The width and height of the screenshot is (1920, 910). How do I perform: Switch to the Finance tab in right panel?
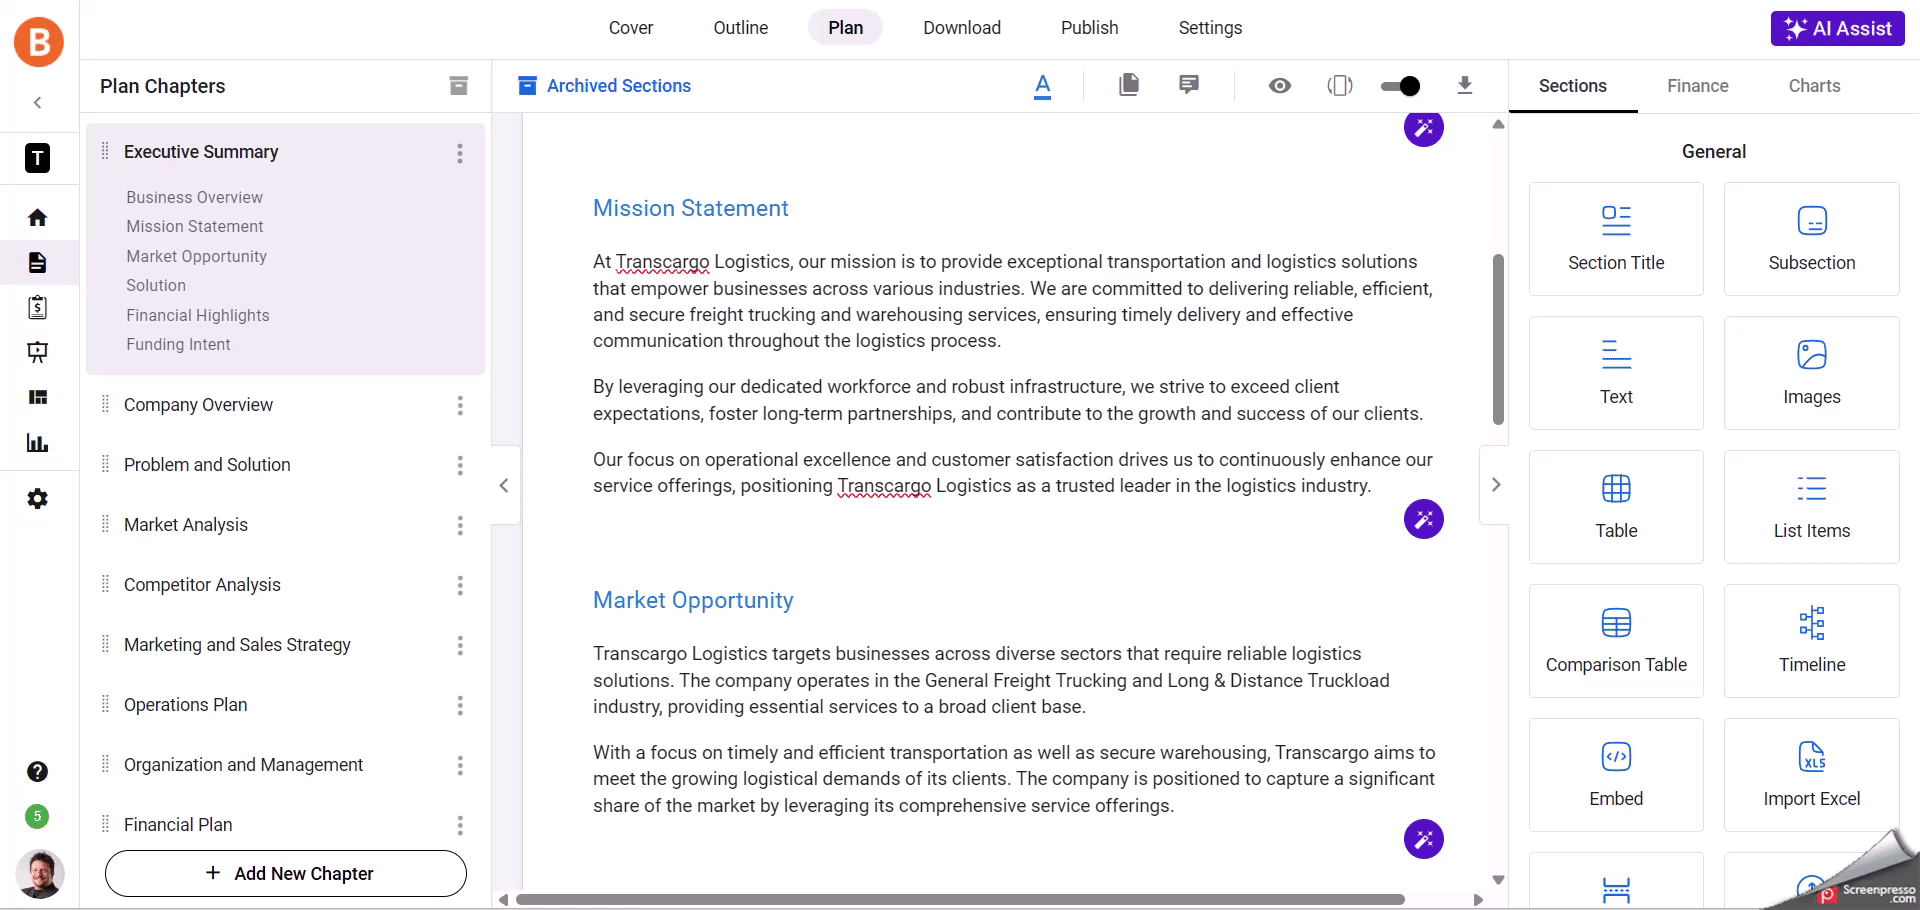(1698, 86)
